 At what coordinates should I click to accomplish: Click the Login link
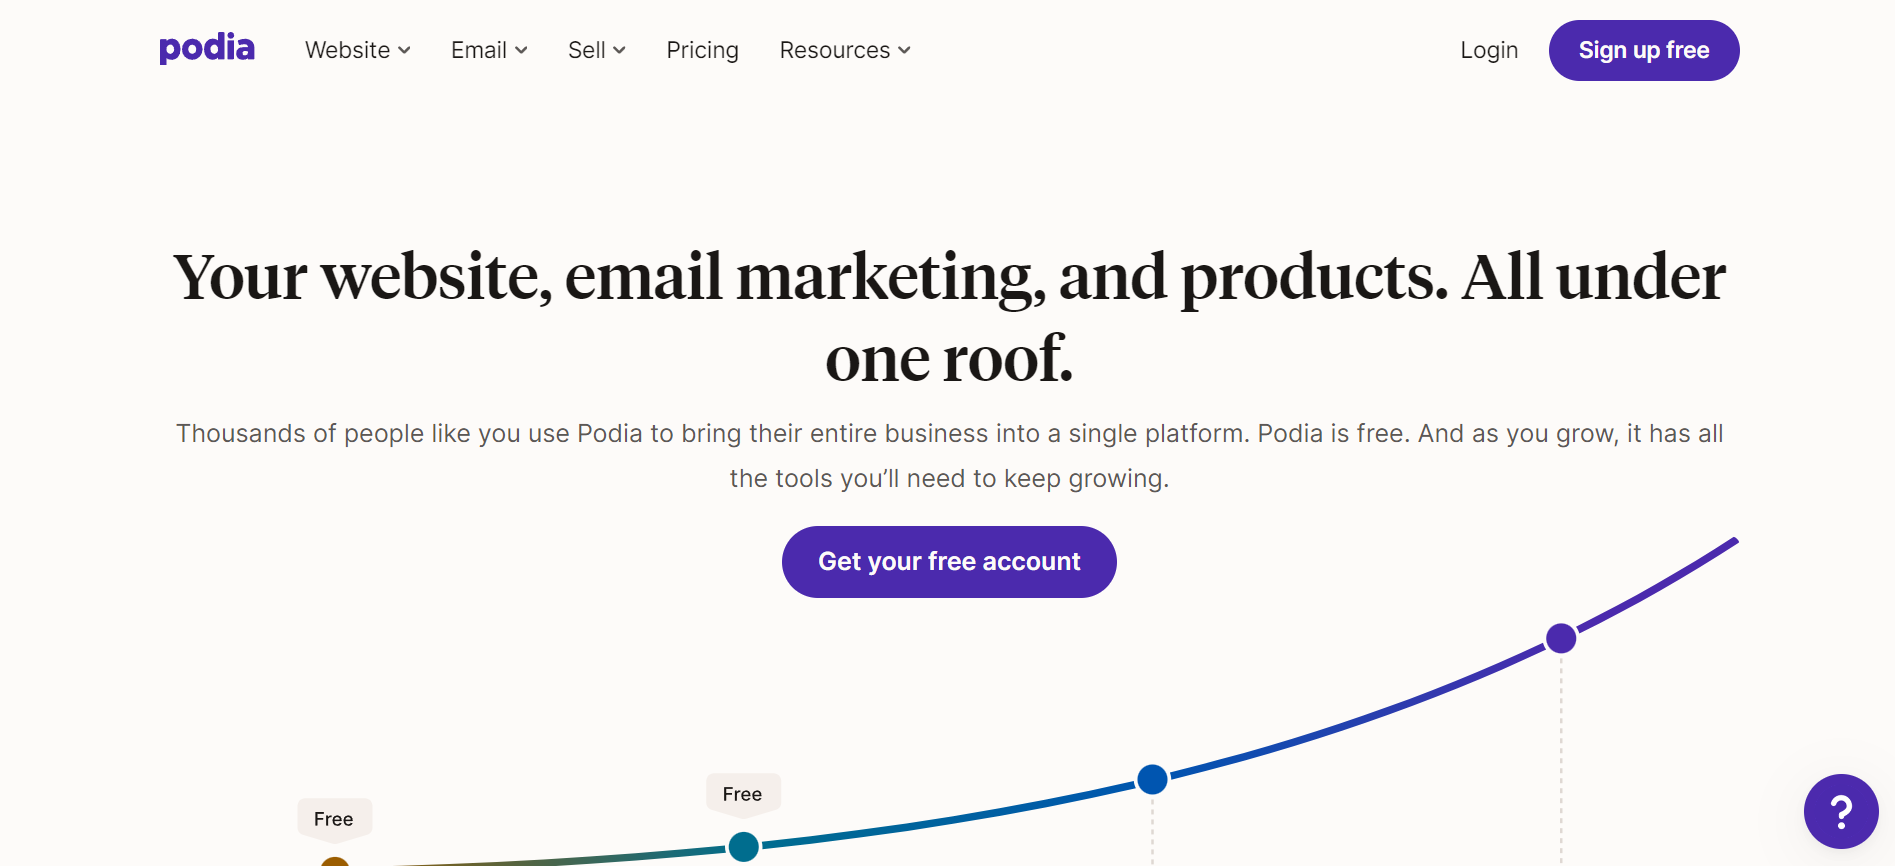[1488, 50]
